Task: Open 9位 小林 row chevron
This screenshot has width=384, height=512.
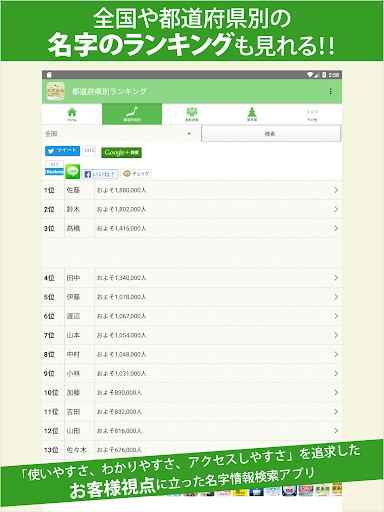Action: (336, 373)
